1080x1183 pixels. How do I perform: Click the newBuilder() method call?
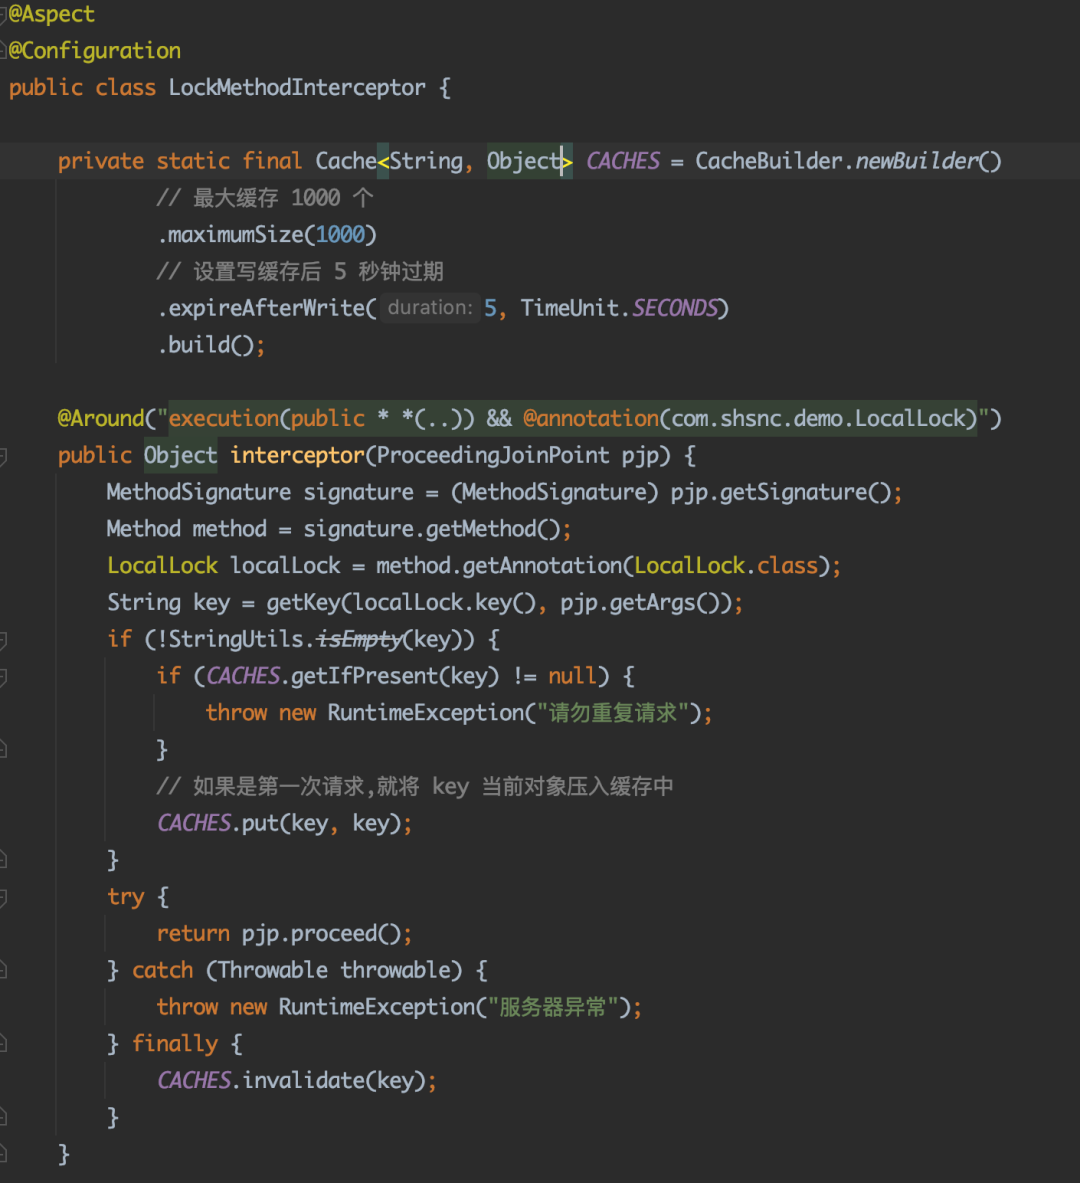click(928, 161)
